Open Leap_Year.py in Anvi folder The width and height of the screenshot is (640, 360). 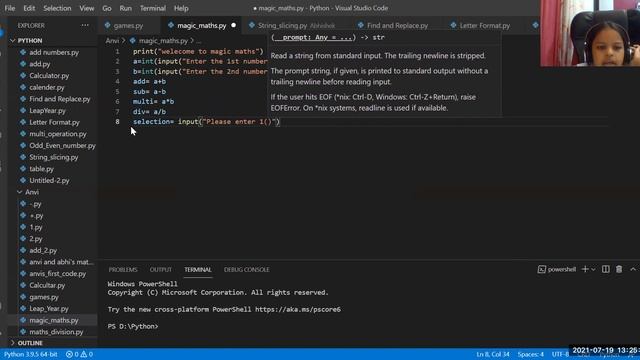[49, 309]
